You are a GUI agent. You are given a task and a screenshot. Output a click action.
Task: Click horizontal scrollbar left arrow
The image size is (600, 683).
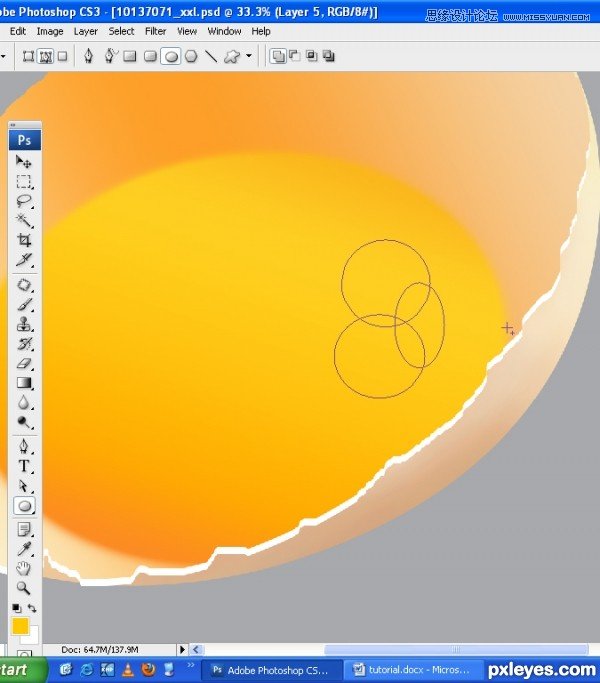[x=196, y=649]
